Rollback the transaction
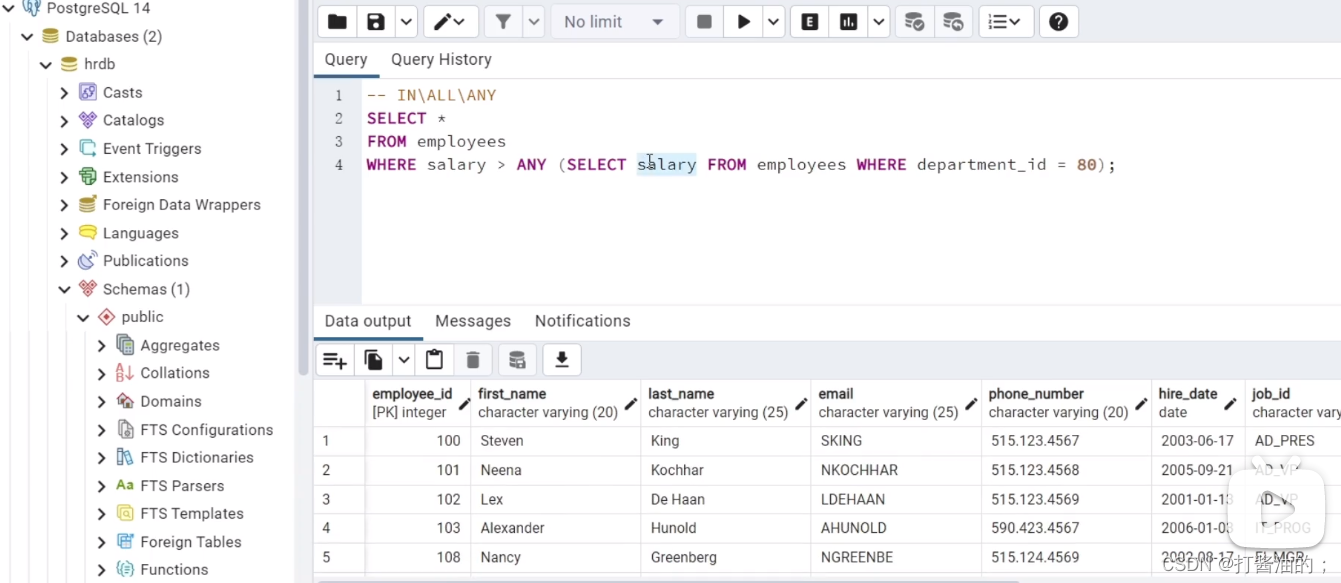Image resolution: width=1341 pixels, height=583 pixels. 953,22
